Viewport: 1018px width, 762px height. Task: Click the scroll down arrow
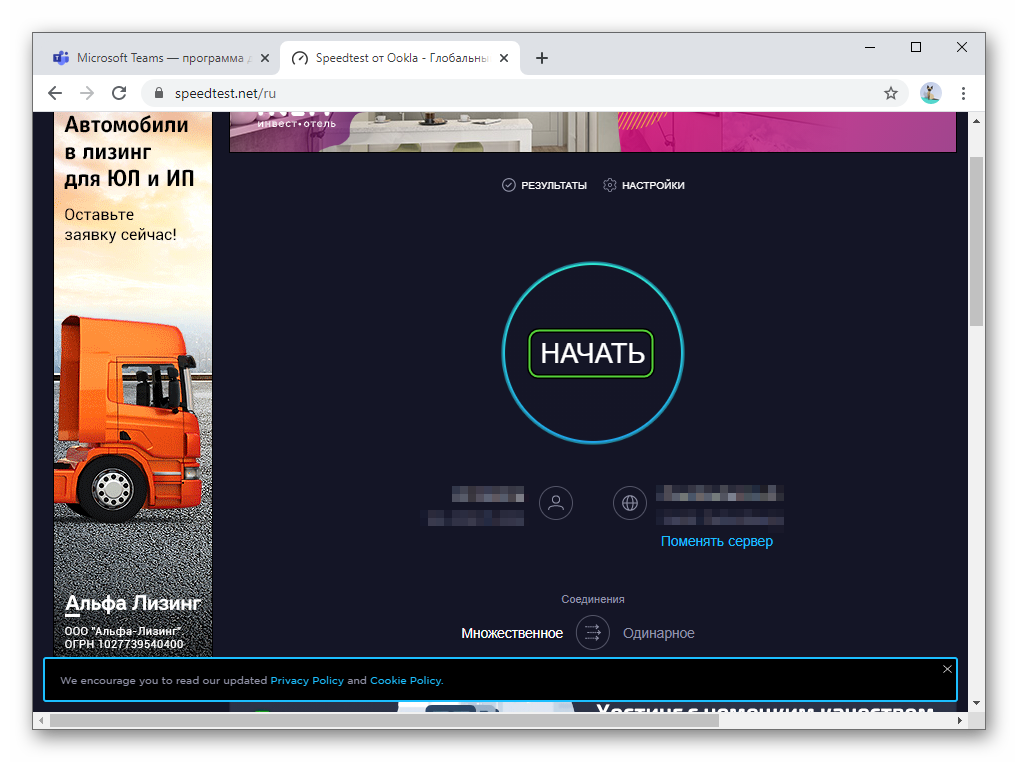[976, 703]
